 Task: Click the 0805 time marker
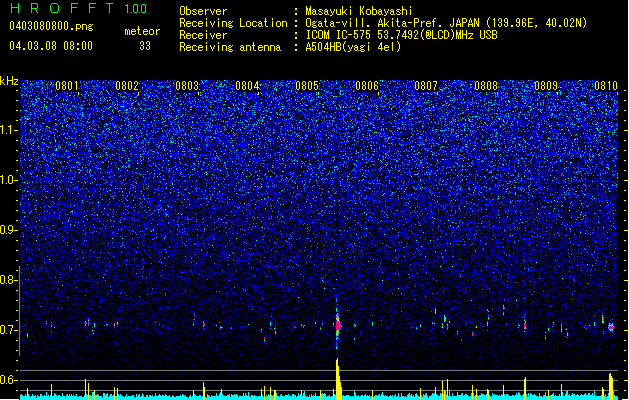click(x=307, y=86)
